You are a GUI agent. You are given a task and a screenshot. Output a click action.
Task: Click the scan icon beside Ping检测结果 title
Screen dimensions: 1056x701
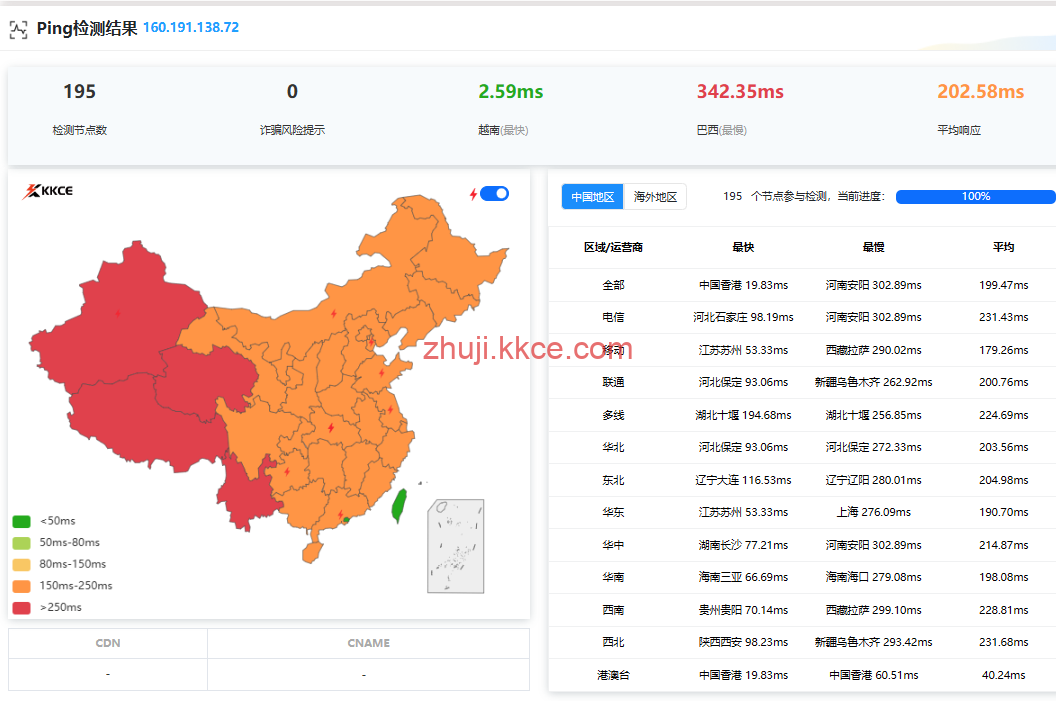(18, 29)
